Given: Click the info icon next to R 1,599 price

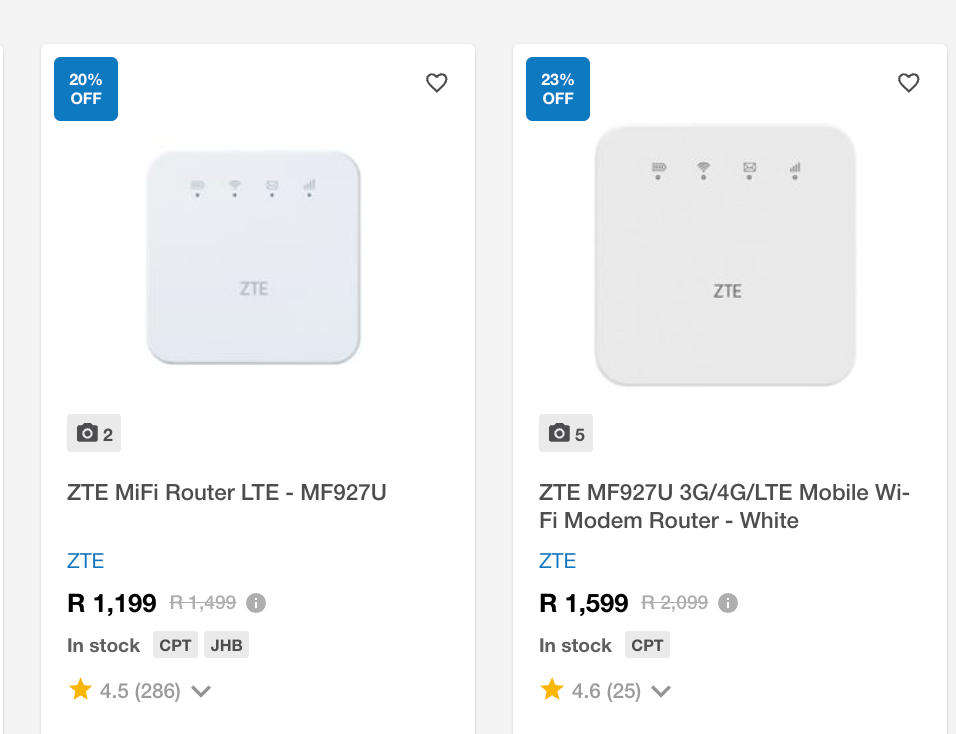Looking at the screenshot, I should (728, 602).
